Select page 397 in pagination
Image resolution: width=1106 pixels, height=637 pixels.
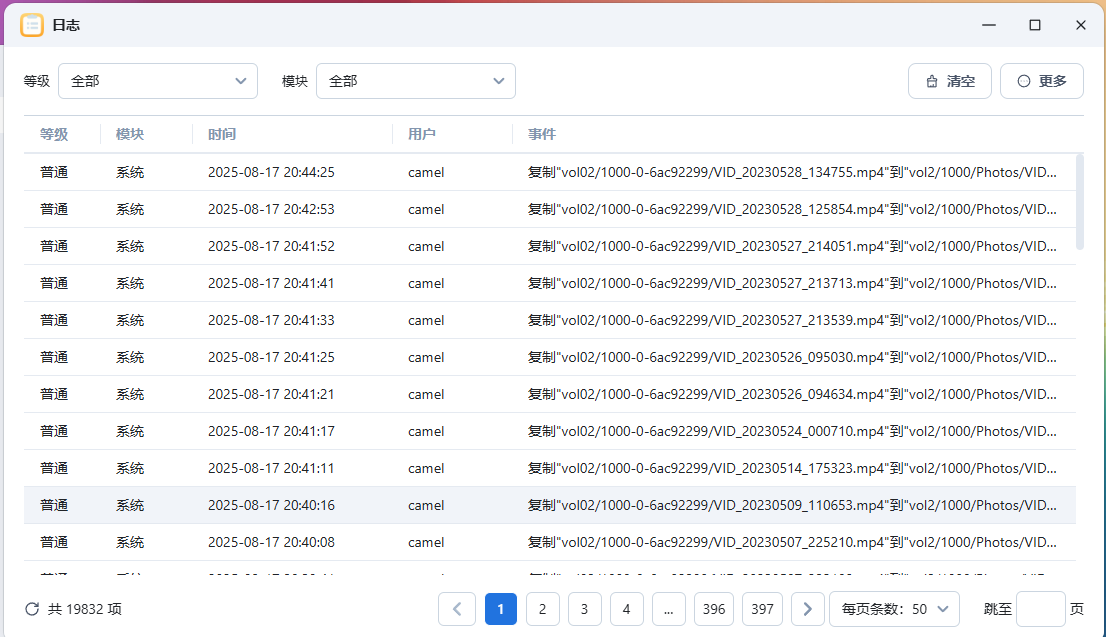[762, 609]
